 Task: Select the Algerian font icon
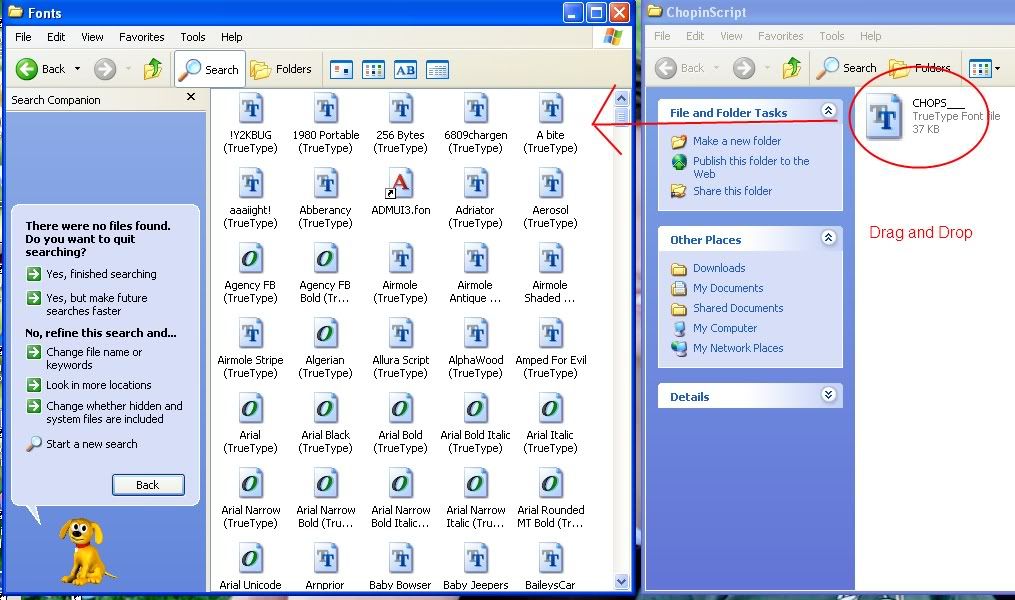pyautogui.click(x=326, y=335)
